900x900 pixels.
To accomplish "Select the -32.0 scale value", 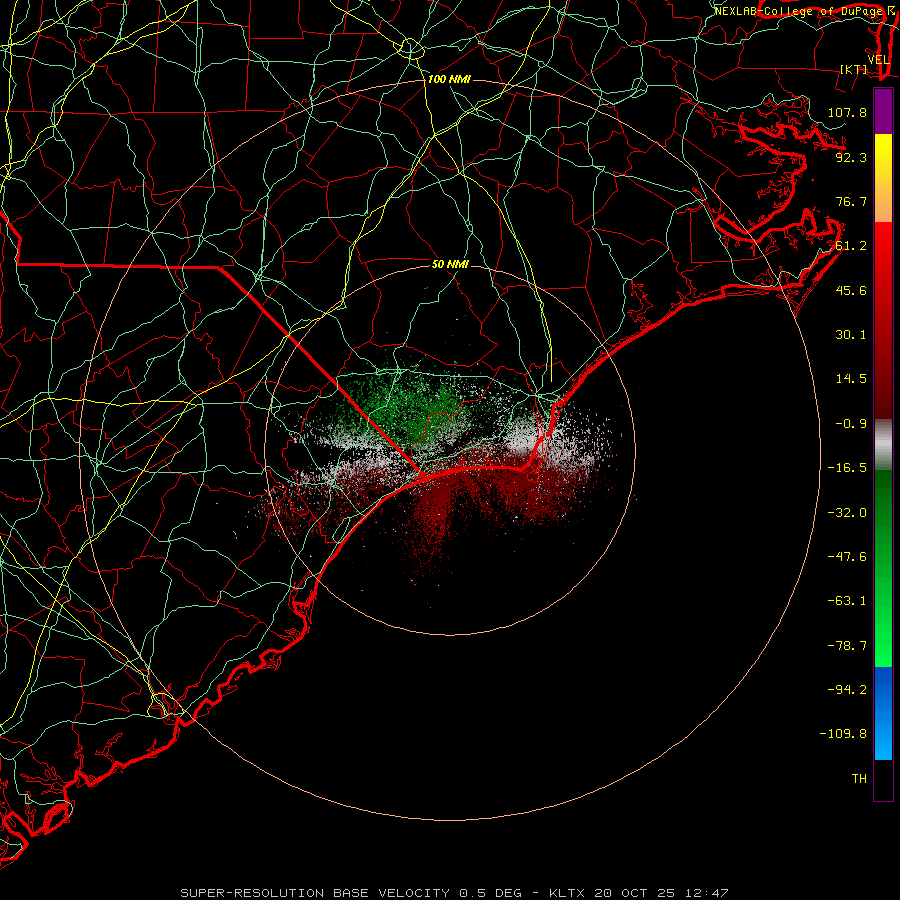I will 847,513.
